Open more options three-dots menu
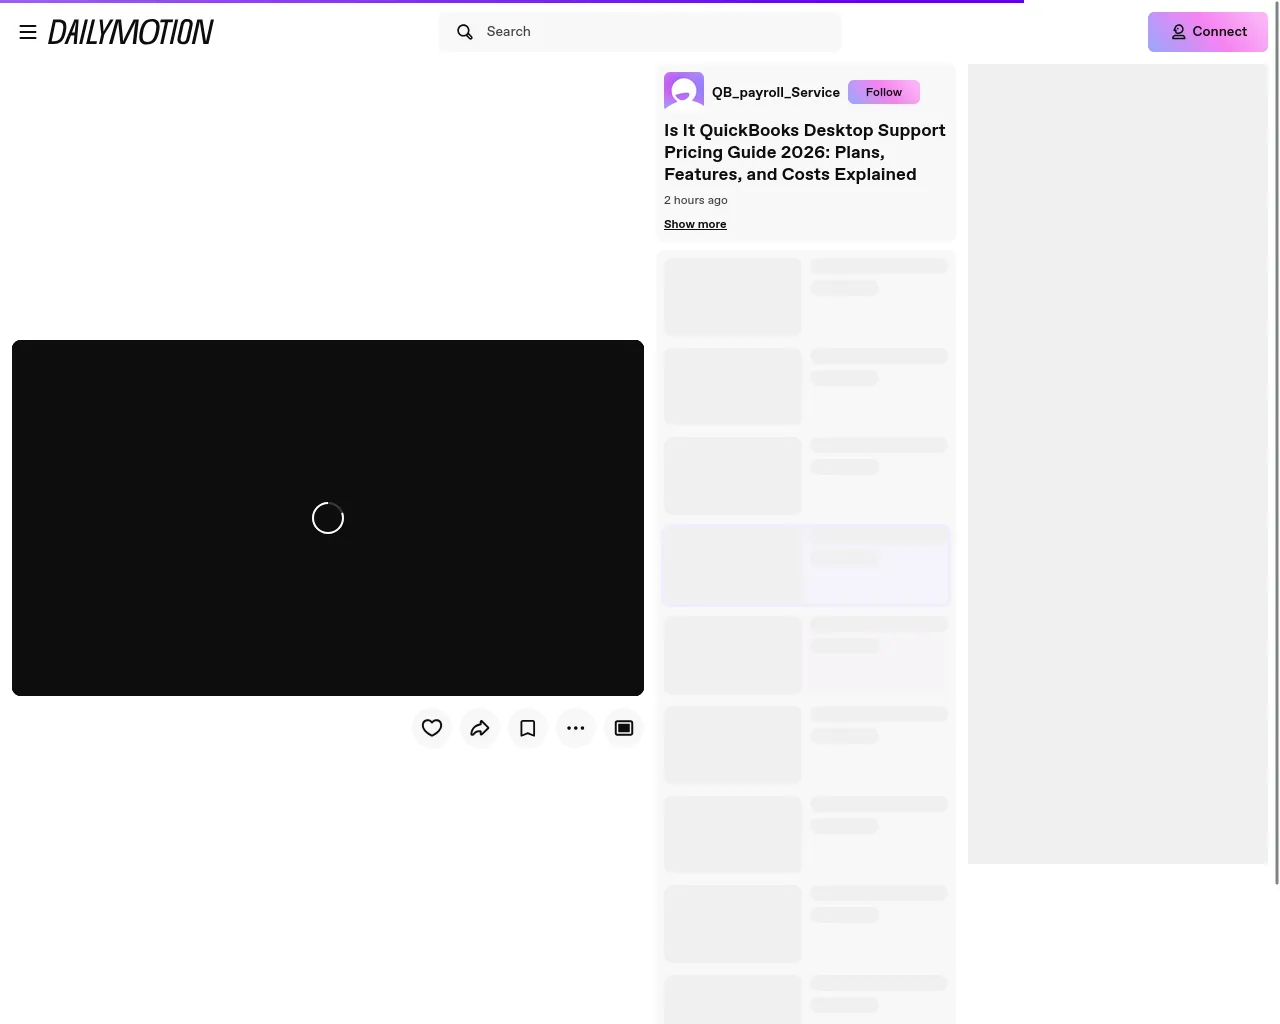Image resolution: width=1280 pixels, height=1024 pixels. (576, 728)
